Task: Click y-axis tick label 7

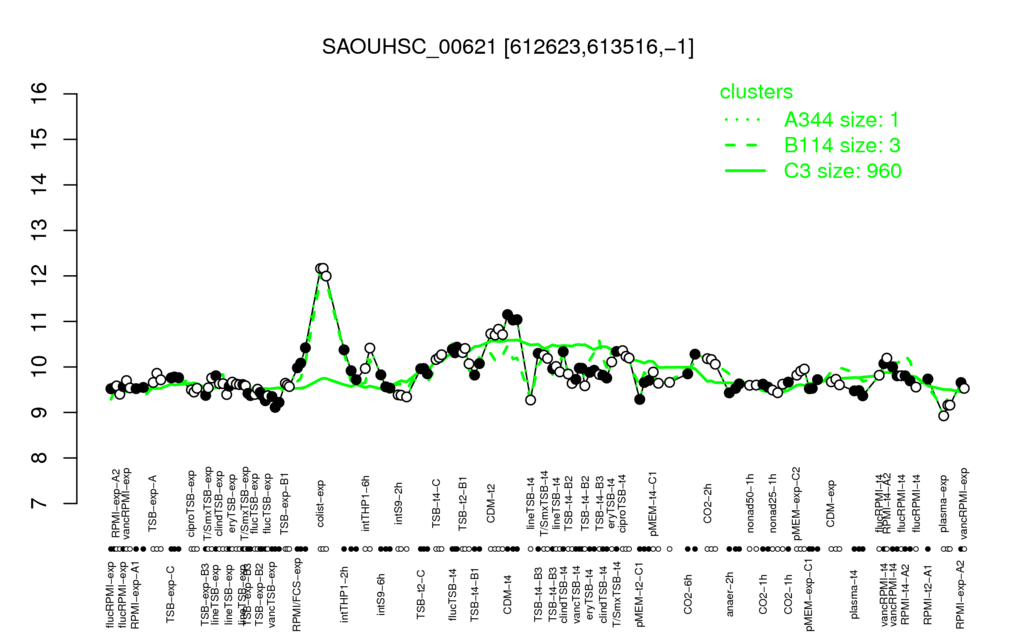Action: coord(40,504)
